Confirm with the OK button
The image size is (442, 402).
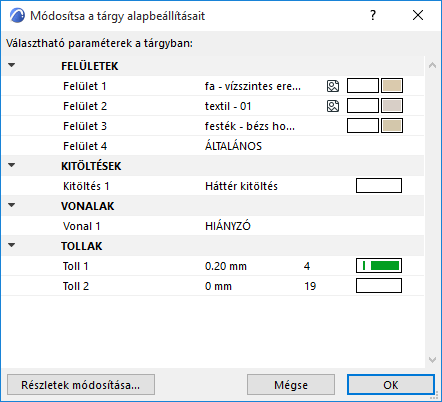click(391, 385)
